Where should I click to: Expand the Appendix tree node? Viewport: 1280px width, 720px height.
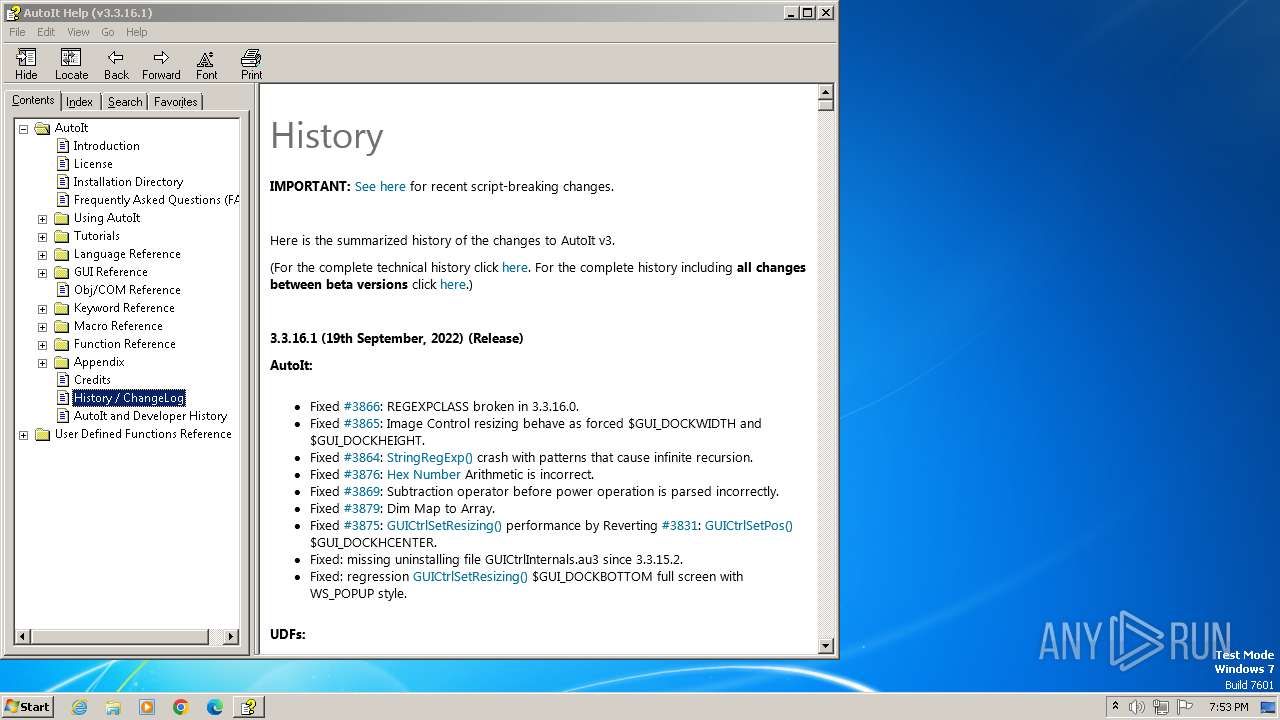click(x=42, y=362)
